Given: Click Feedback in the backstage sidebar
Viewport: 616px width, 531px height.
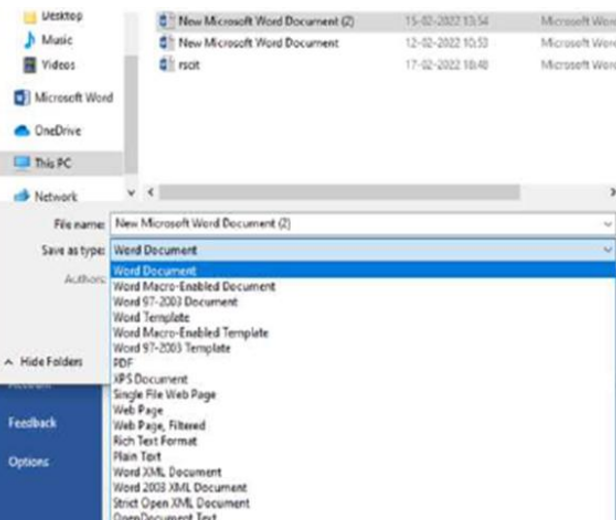Looking at the screenshot, I should pos(32,423).
